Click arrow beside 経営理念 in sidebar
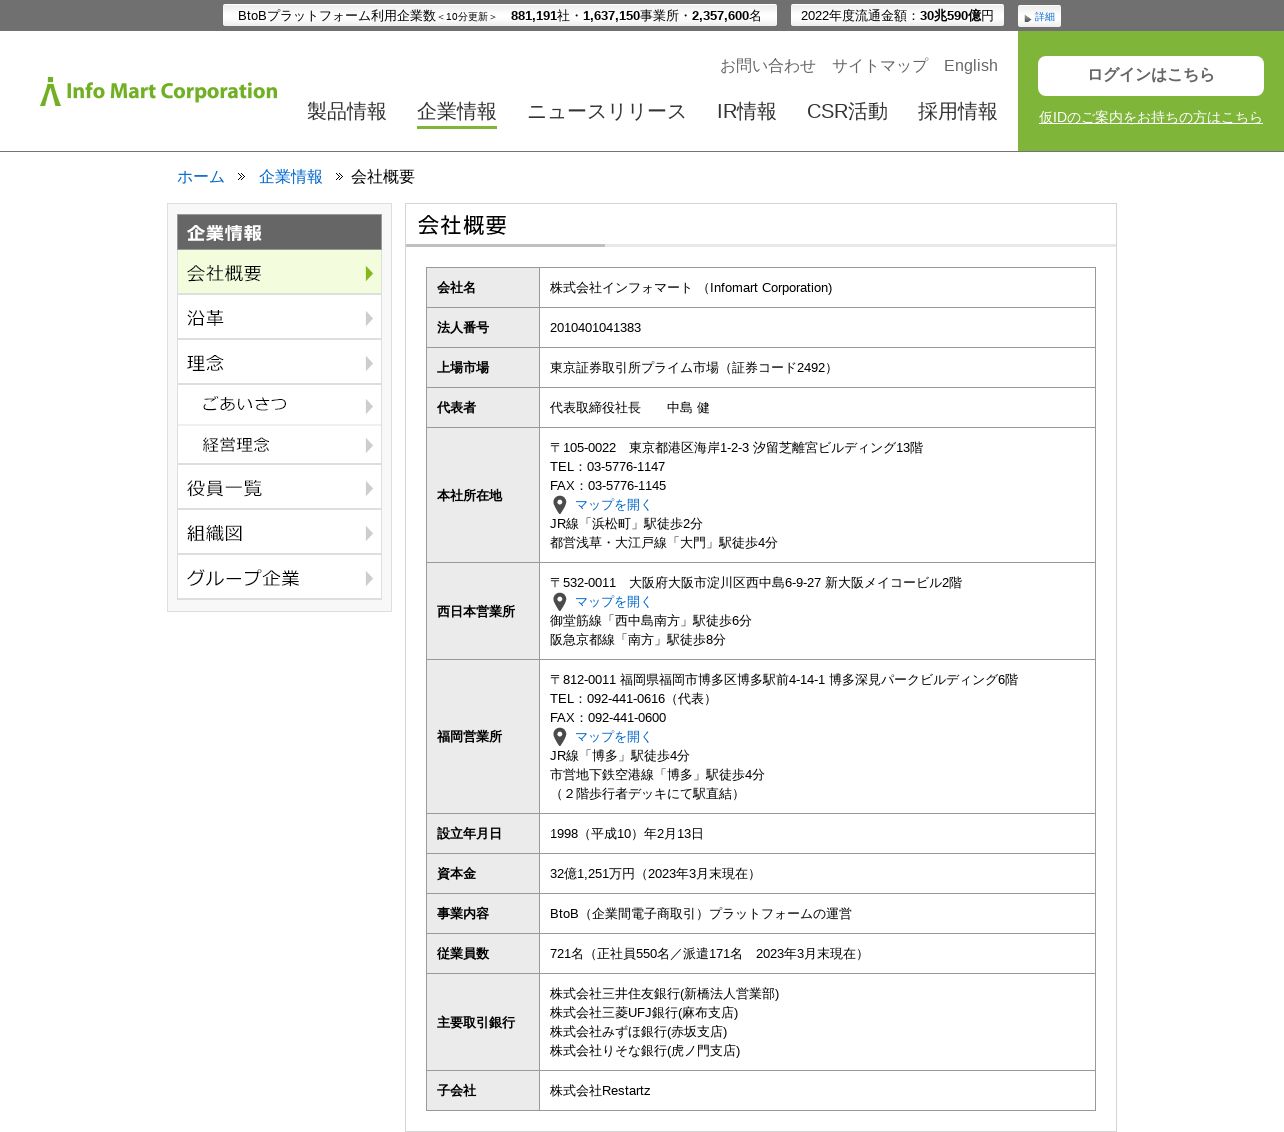Image resolution: width=1284 pixels, height=1132 pixels. click(x=369, y=445)
